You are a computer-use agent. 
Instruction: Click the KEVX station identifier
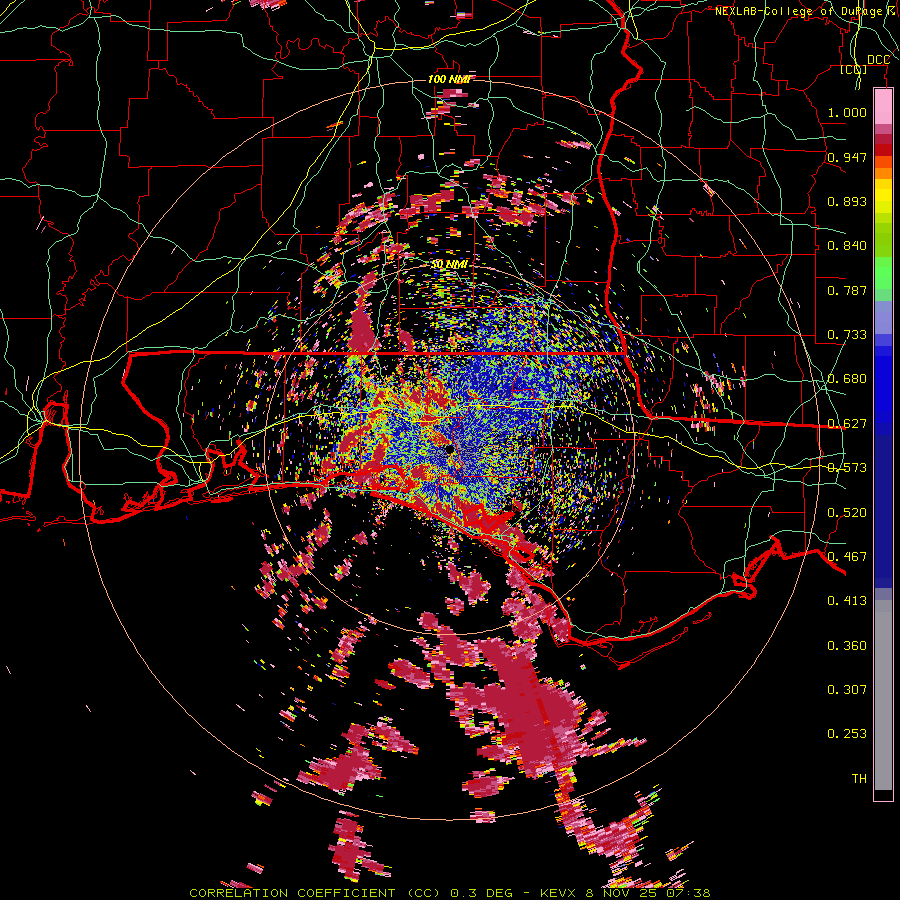pyautogui.click(x=558, y=893)
